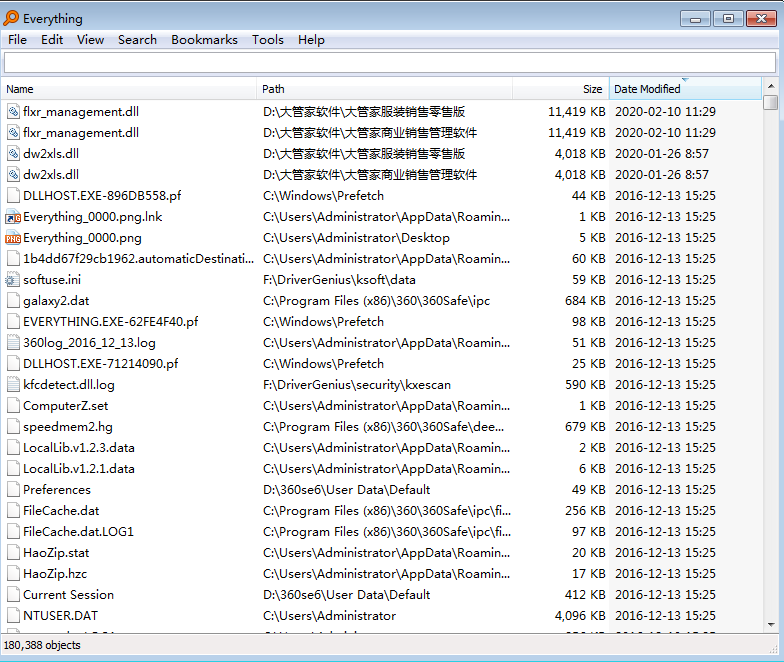Click the HaoZip.hzc file icon
The image size is (784, 662).
pyautogui.click(x=14, y=574)
